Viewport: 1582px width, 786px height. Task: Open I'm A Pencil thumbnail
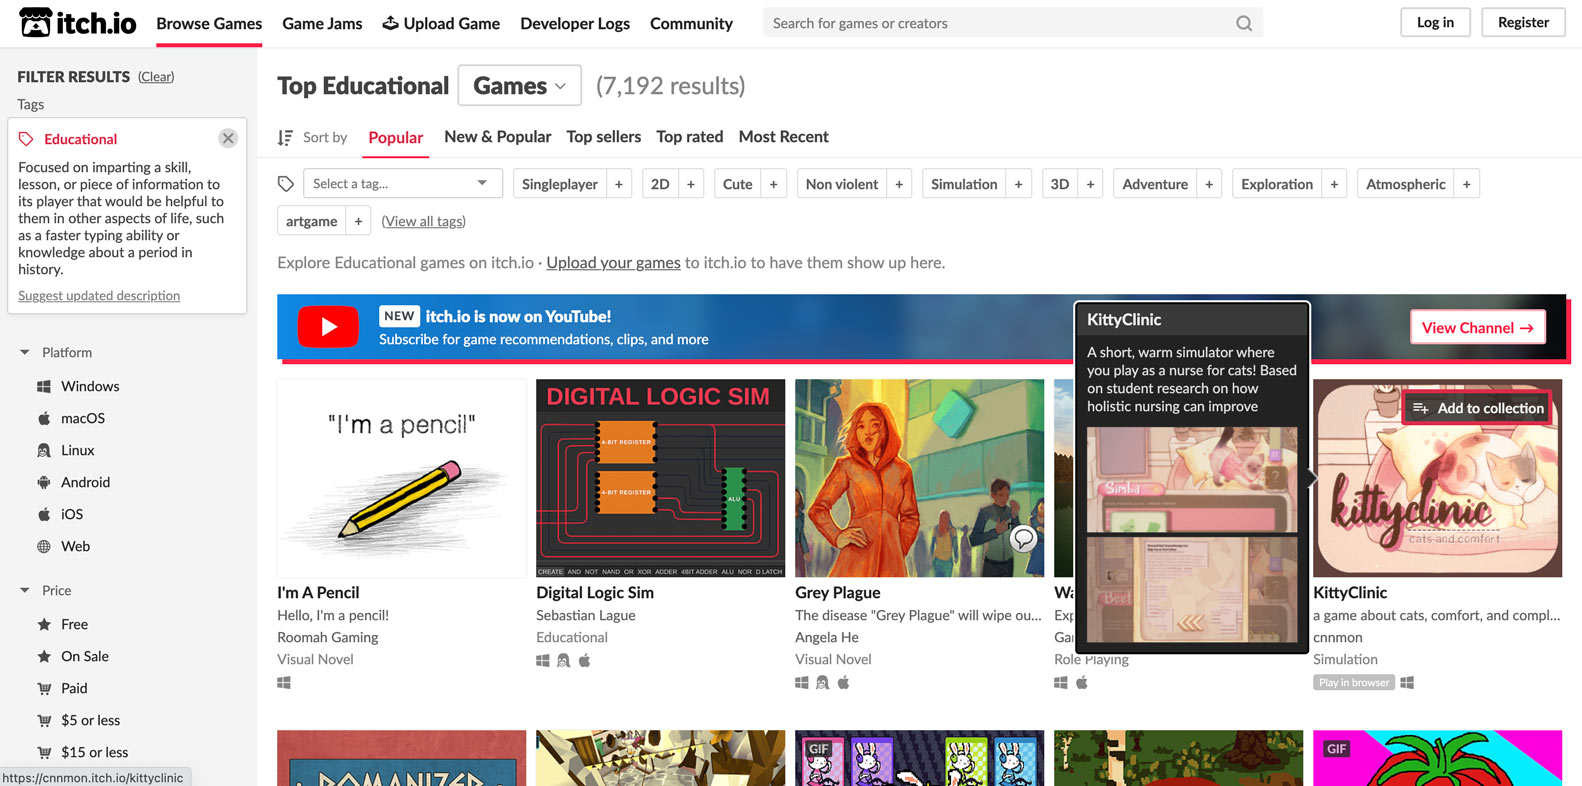[401, 478]
